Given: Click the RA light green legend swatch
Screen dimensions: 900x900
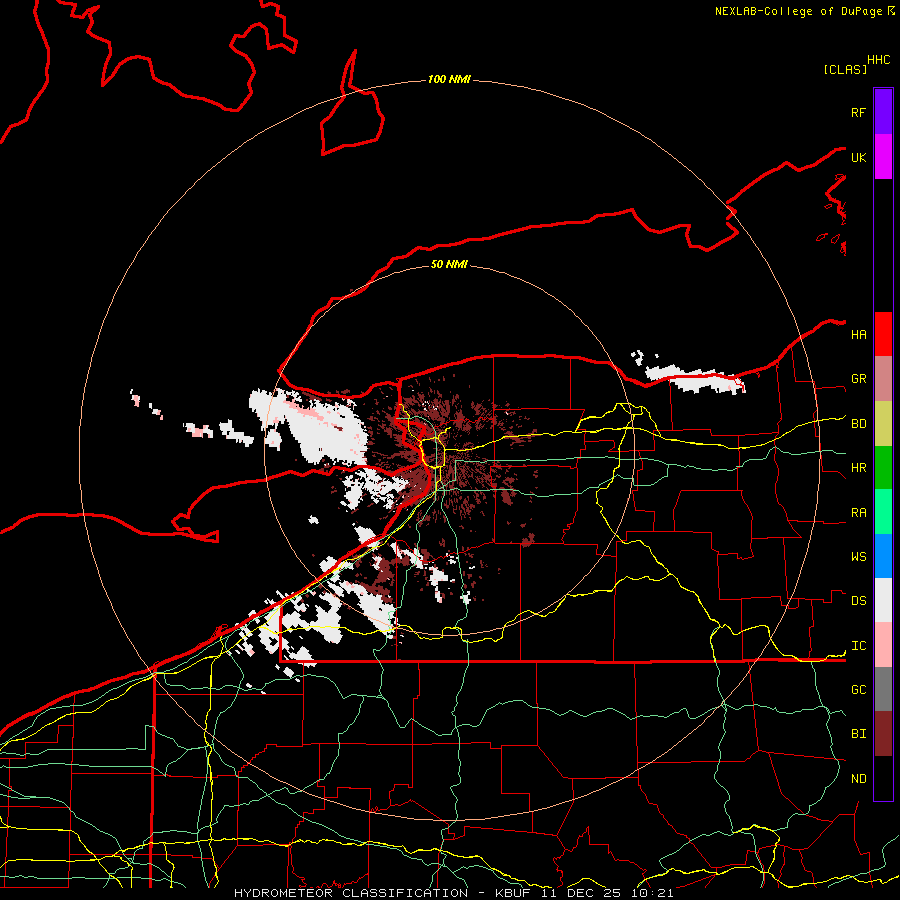Looking at the screenshot, I should click(883, 512).
